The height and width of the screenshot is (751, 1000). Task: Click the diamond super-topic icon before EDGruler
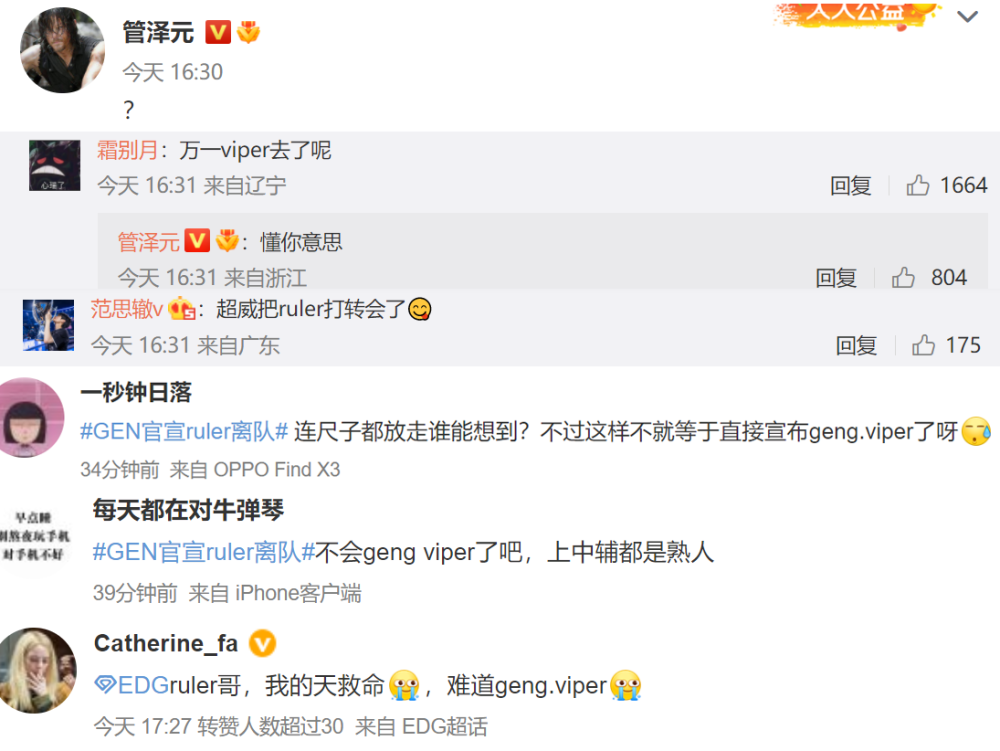105,685
